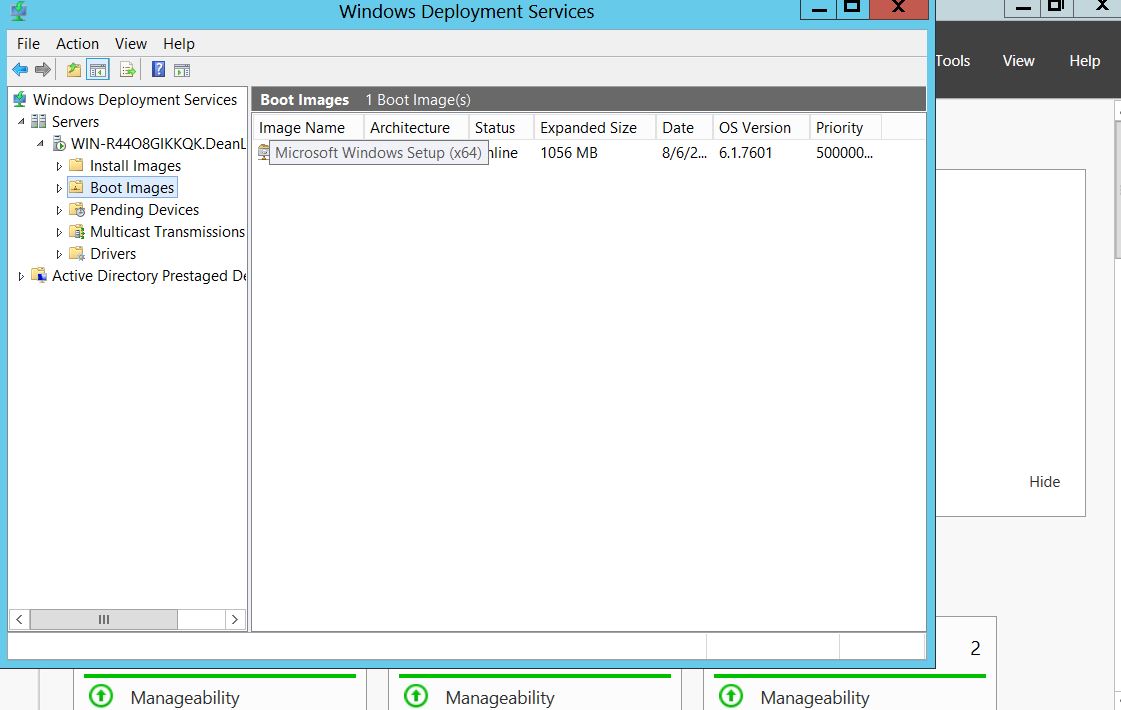Open the File menu

point(29,44)
